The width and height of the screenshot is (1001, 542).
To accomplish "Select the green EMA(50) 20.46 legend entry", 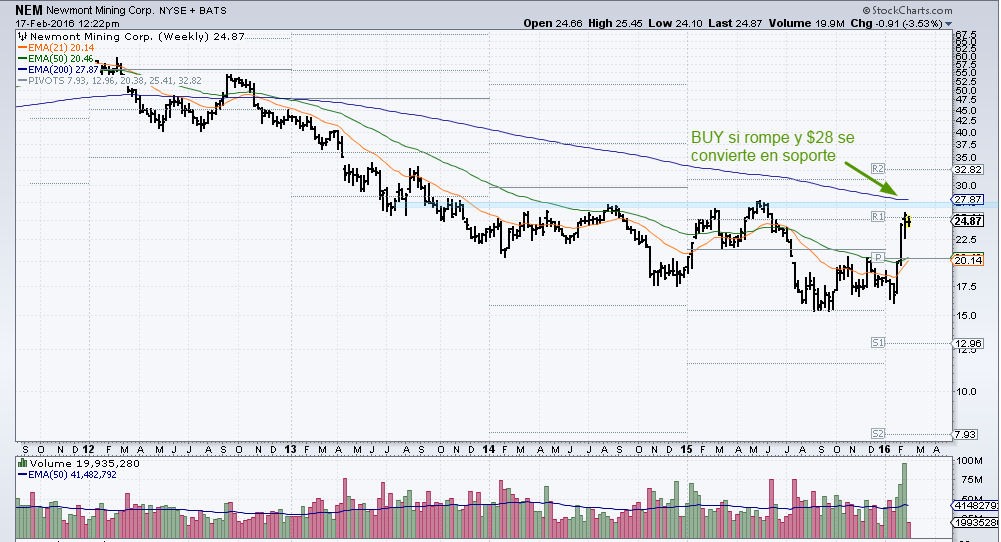I will tap(56, 58).
